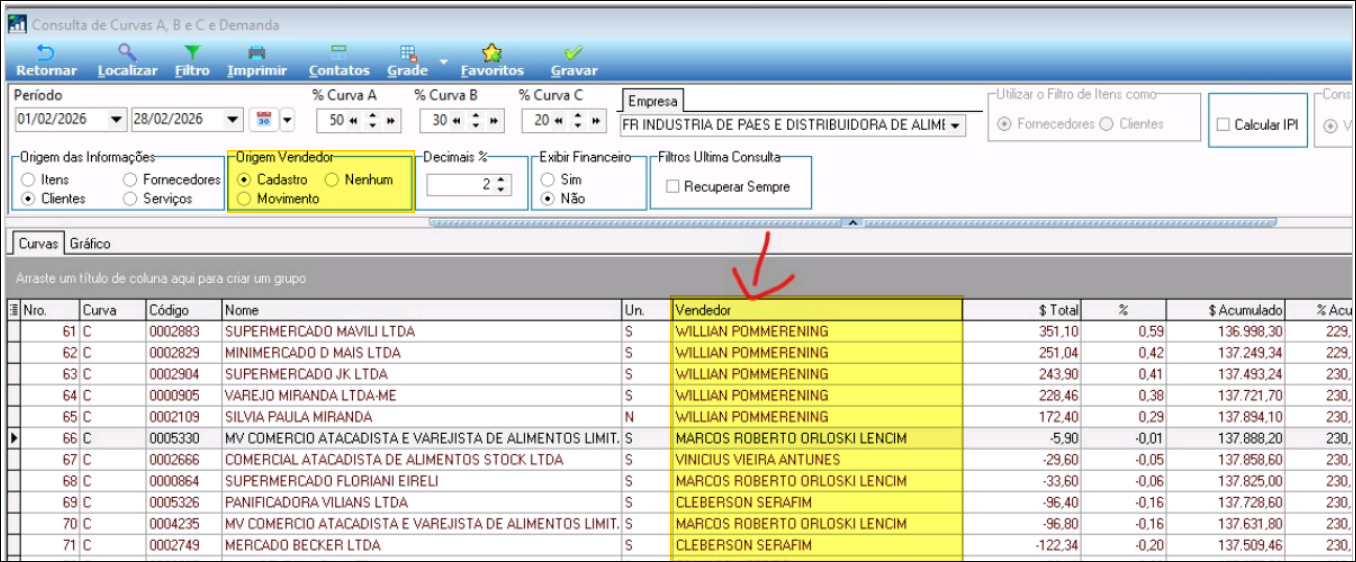Open the Localizar search tool
The height and width of the screenshot is (562, 1356).
click(127, 54)
